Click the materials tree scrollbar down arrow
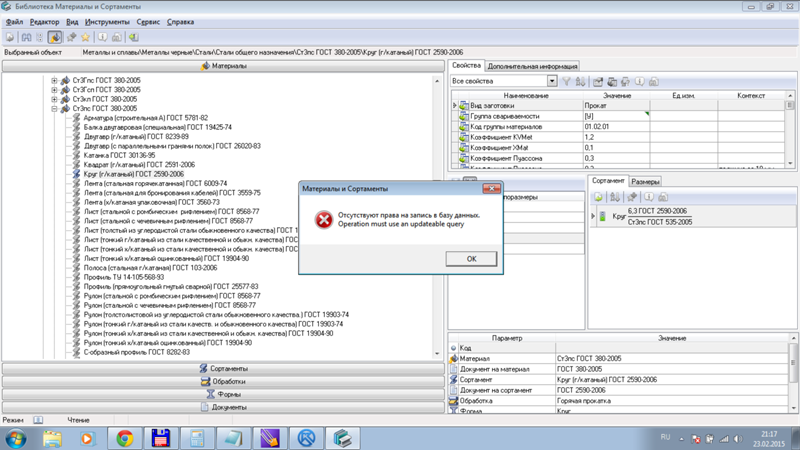 [x=437, y=354]
